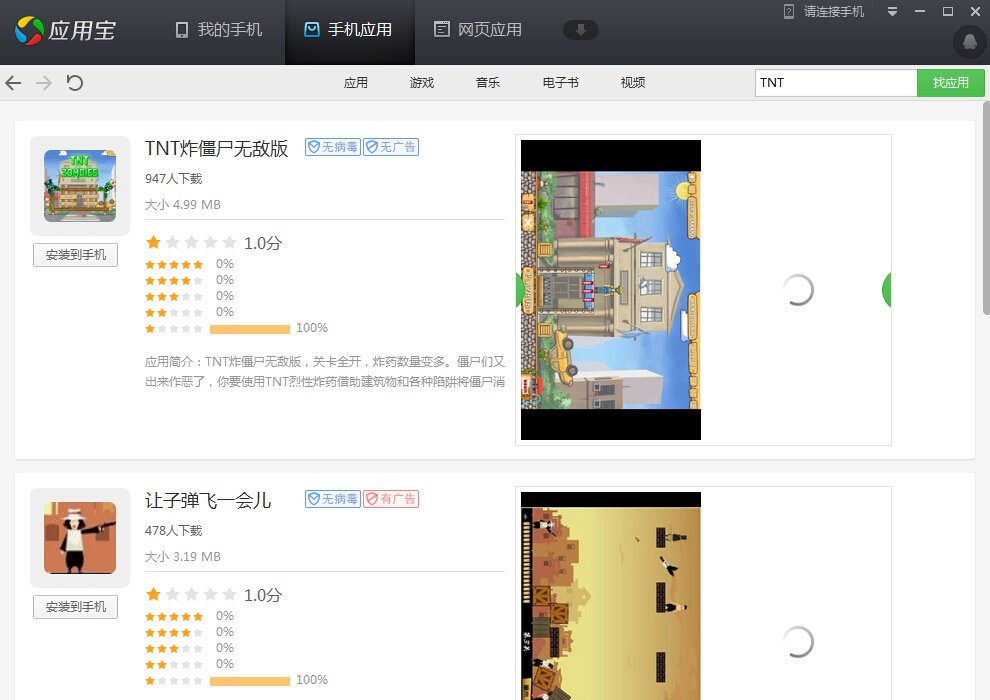Select the 音乐 category tab

coord(488,83)
